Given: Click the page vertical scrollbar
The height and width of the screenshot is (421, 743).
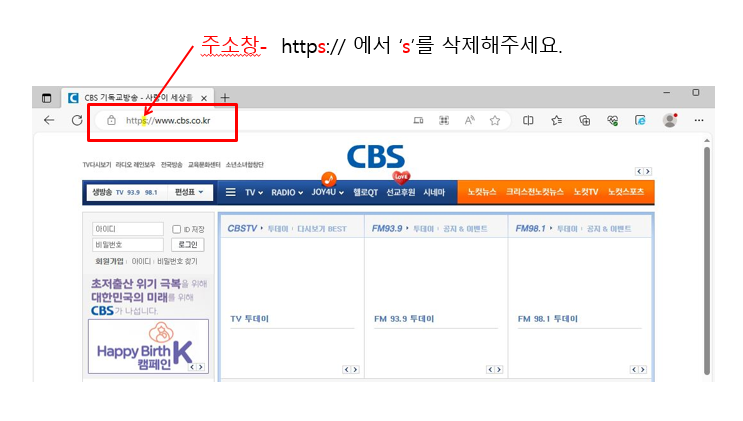Looking at the screenshot, I should pyautogui.click(x=707, y=261).
